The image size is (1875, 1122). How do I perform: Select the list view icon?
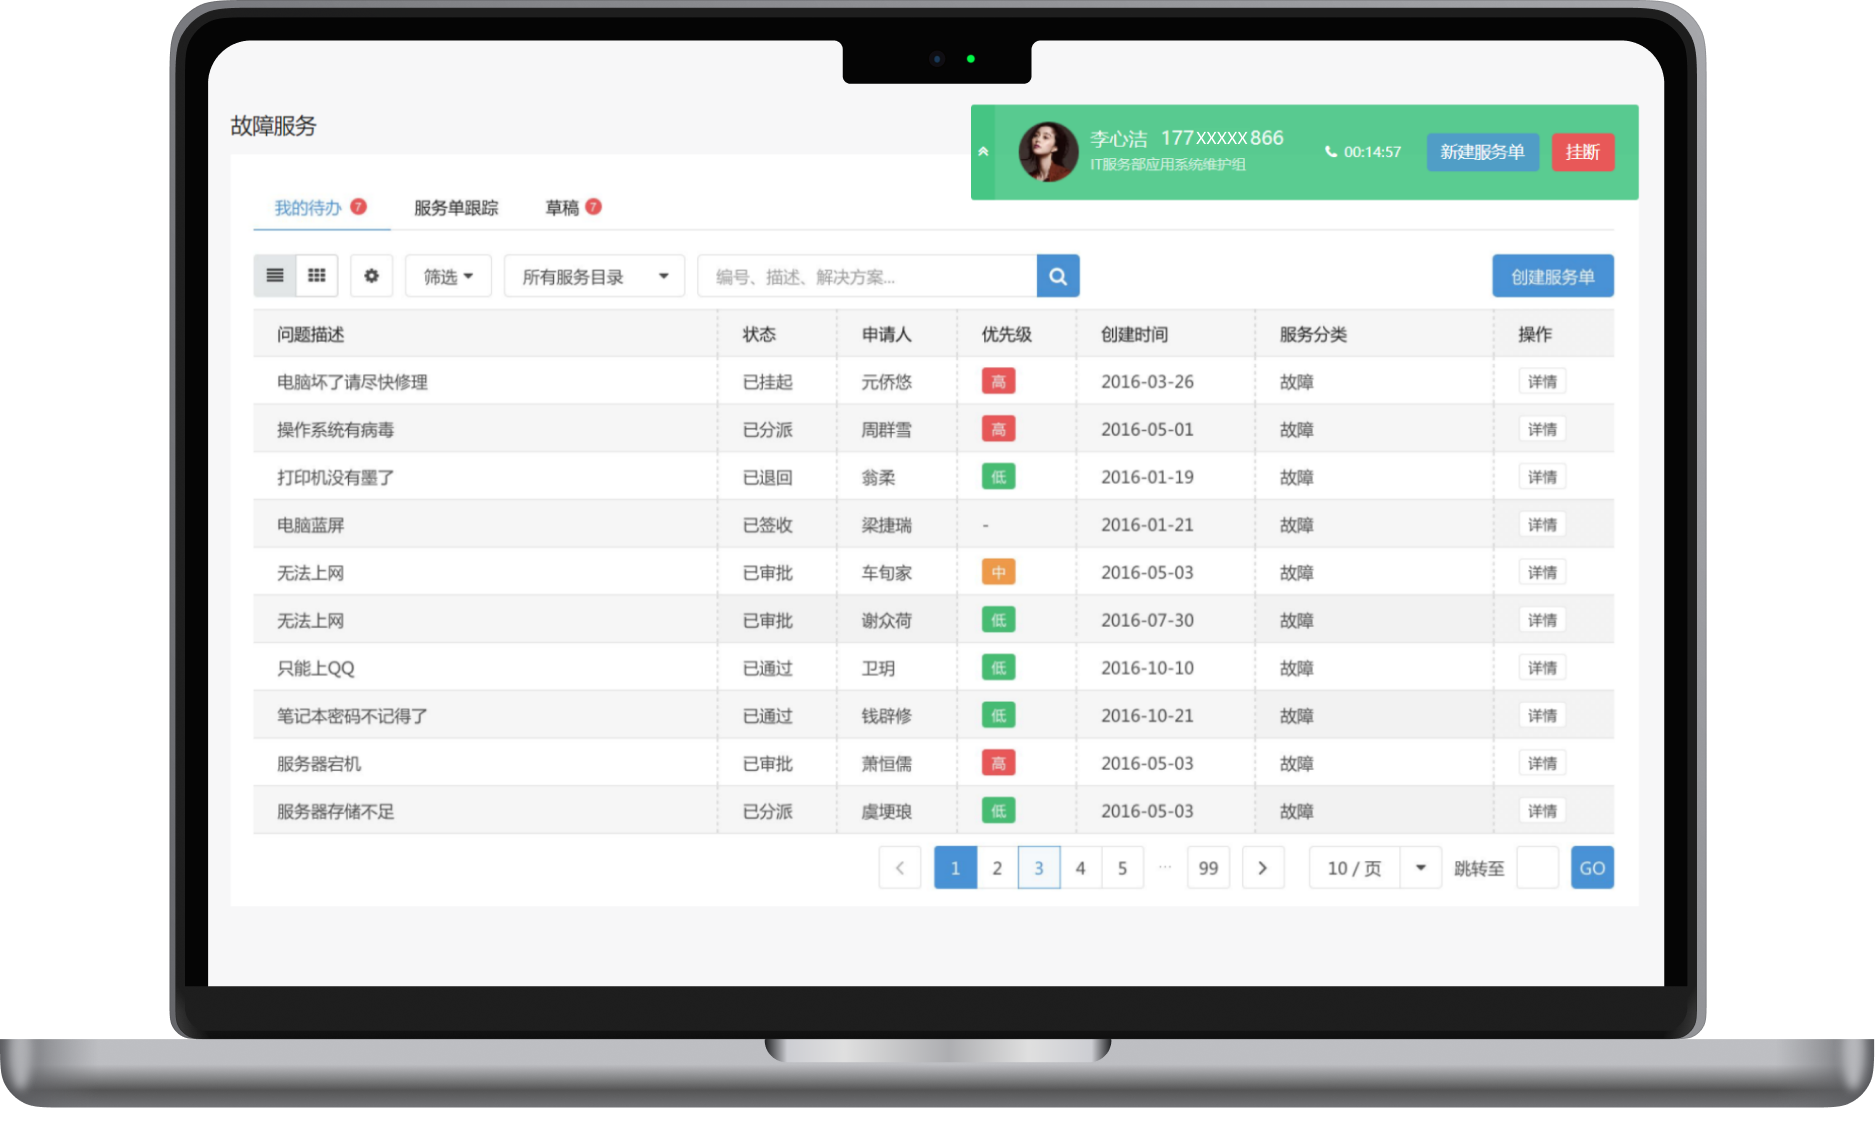pos(274,275)
